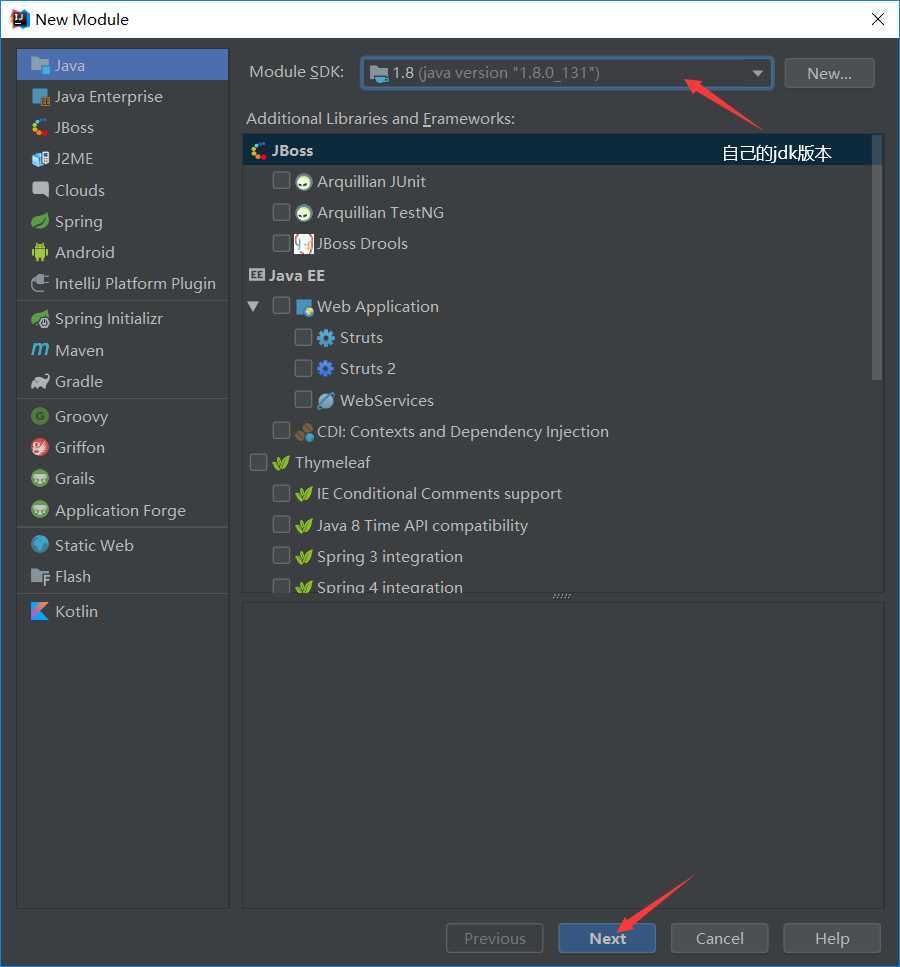Choose the Groovy G icon
This screenshot has height=967, width=900.
pos(40,416)
